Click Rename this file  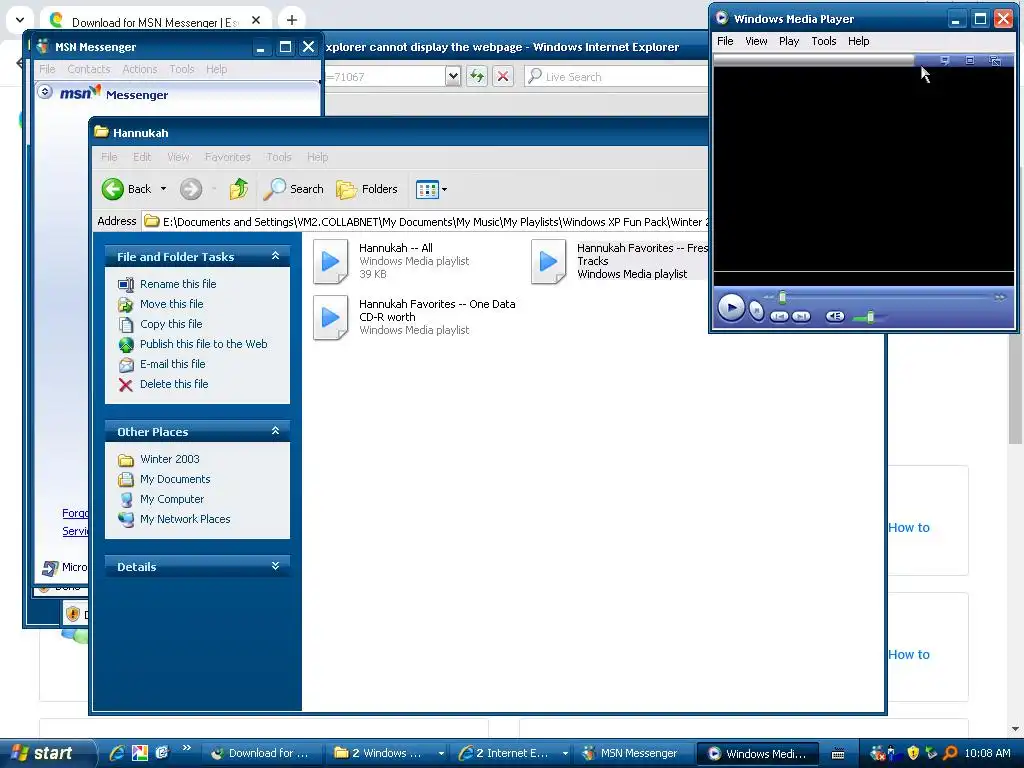coord(178,284)
